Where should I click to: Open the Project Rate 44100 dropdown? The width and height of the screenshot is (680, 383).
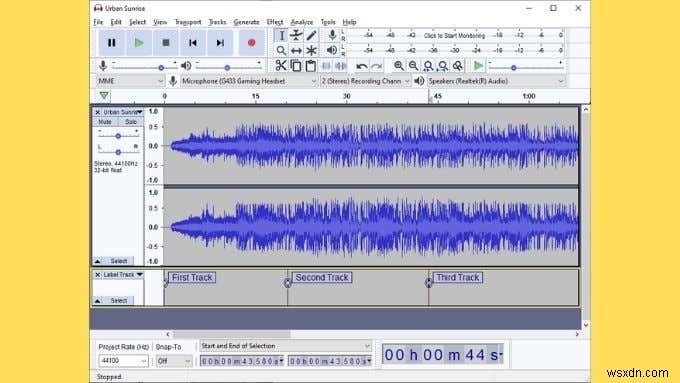123,360
